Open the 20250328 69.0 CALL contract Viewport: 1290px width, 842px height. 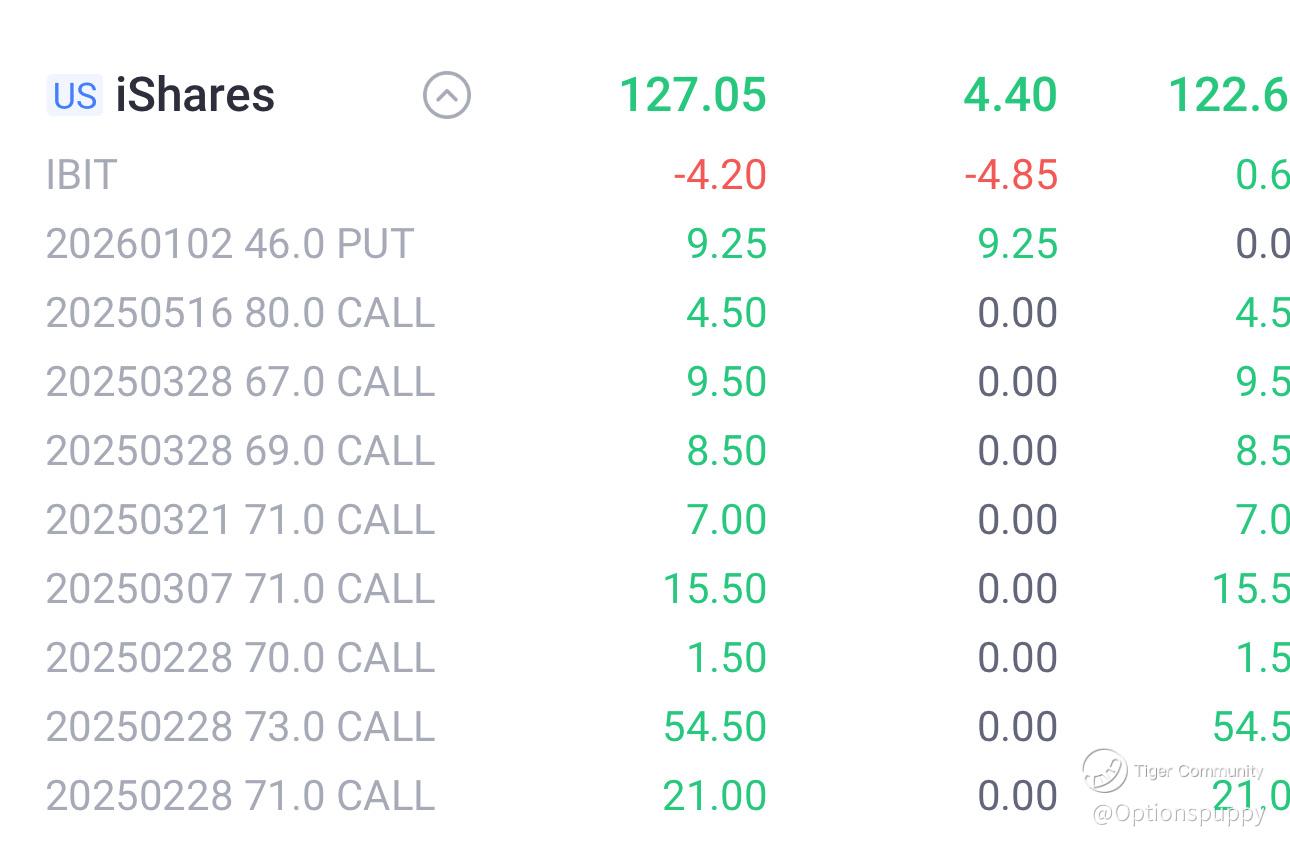[240, 451]
